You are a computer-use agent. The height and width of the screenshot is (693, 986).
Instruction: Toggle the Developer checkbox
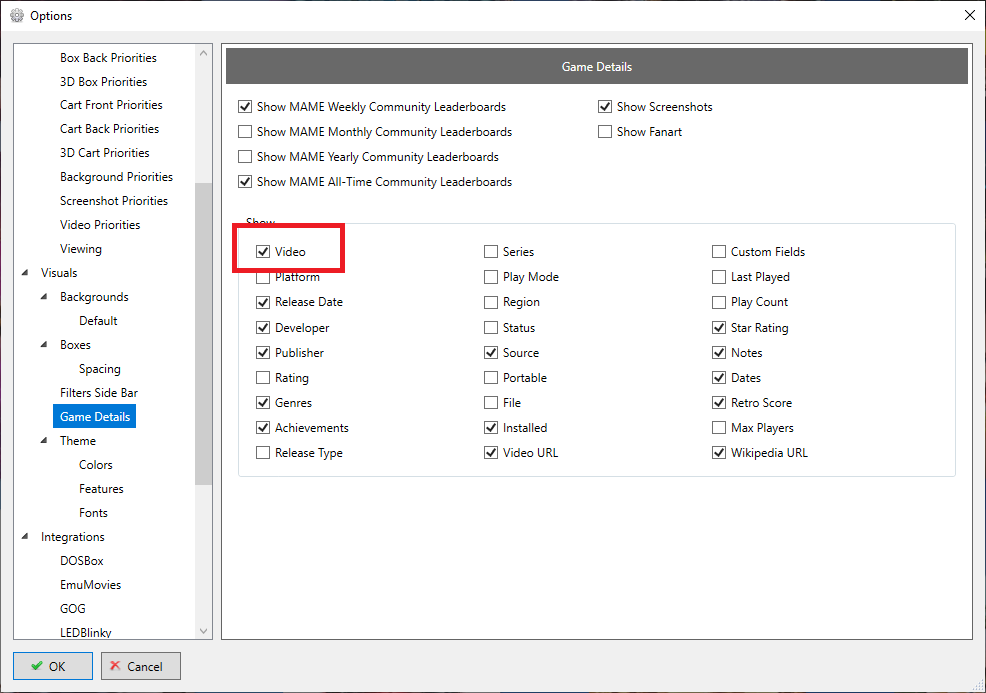coord(263,328)
